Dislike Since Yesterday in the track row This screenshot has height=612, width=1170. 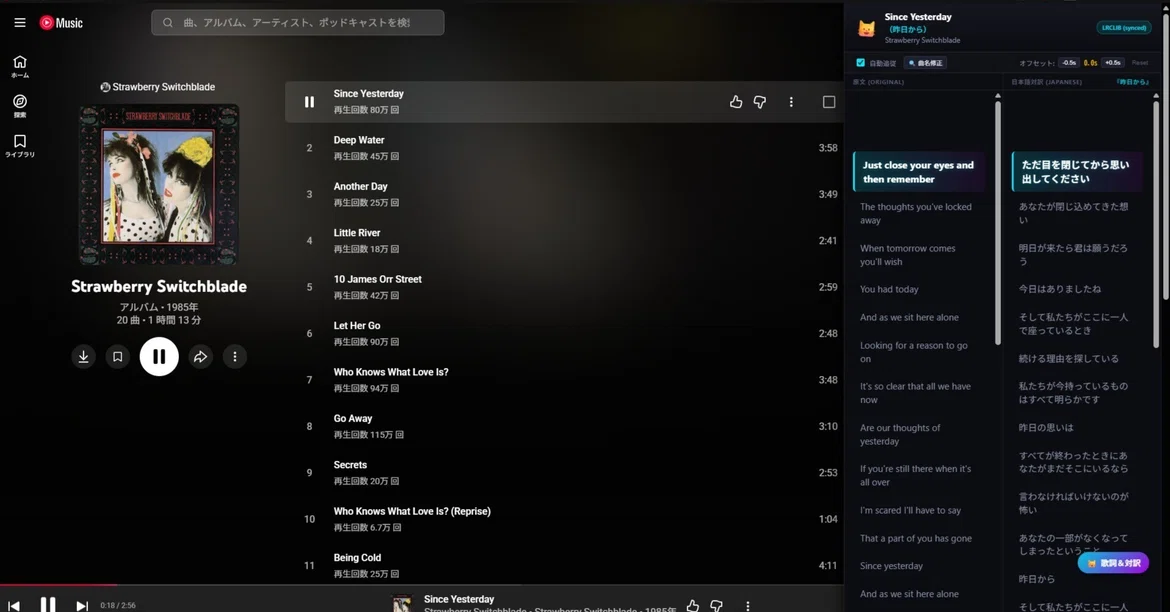(760, 102)
